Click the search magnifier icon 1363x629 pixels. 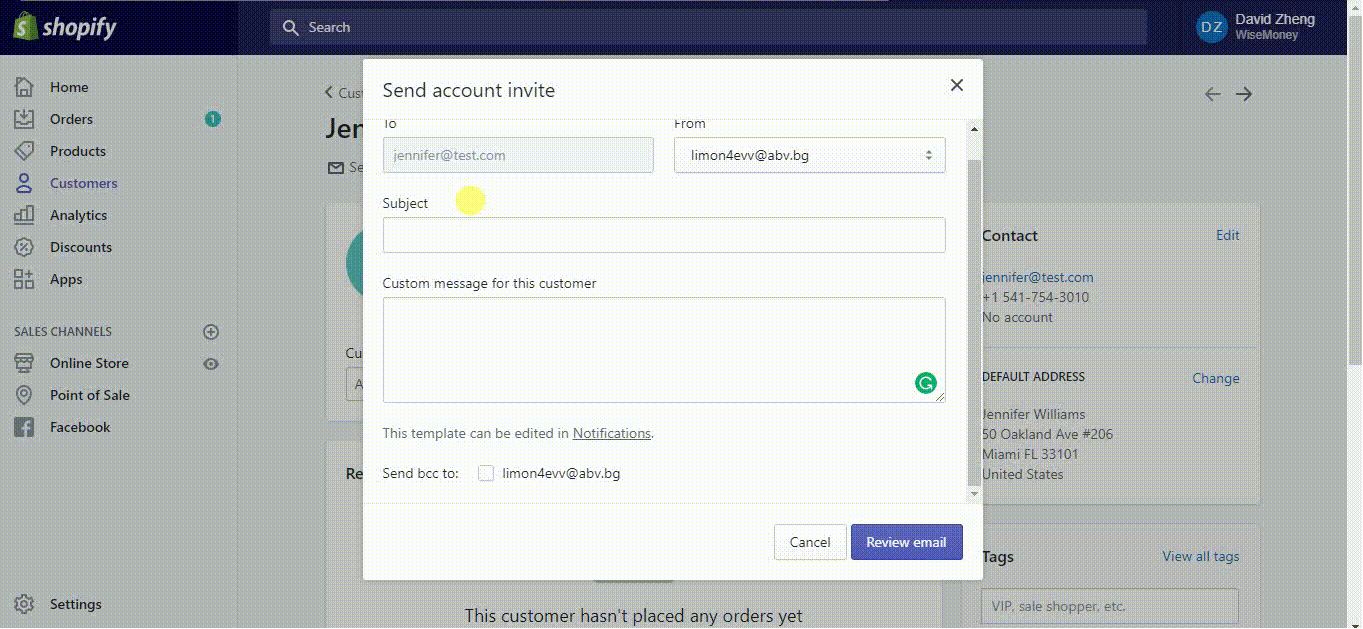click(291, 27)
